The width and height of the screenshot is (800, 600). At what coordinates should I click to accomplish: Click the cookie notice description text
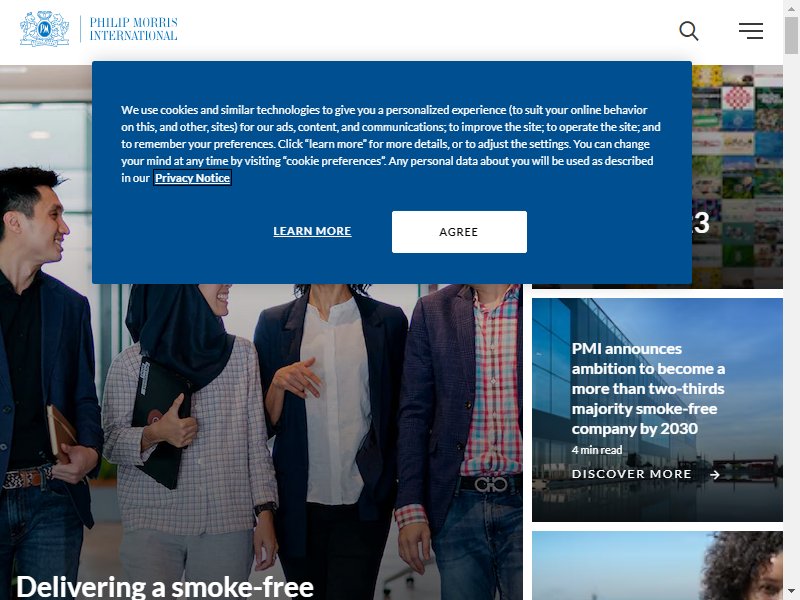[x=391, y=144]
